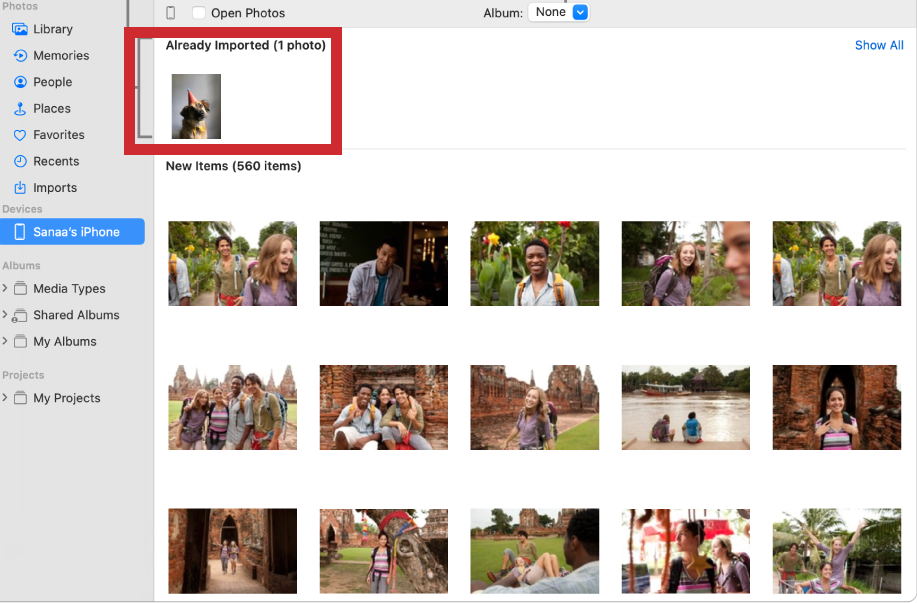This screenshot has height=603, width=918.
Task: Click the People icon in sidebar
Action: click(x=20, y=82)
